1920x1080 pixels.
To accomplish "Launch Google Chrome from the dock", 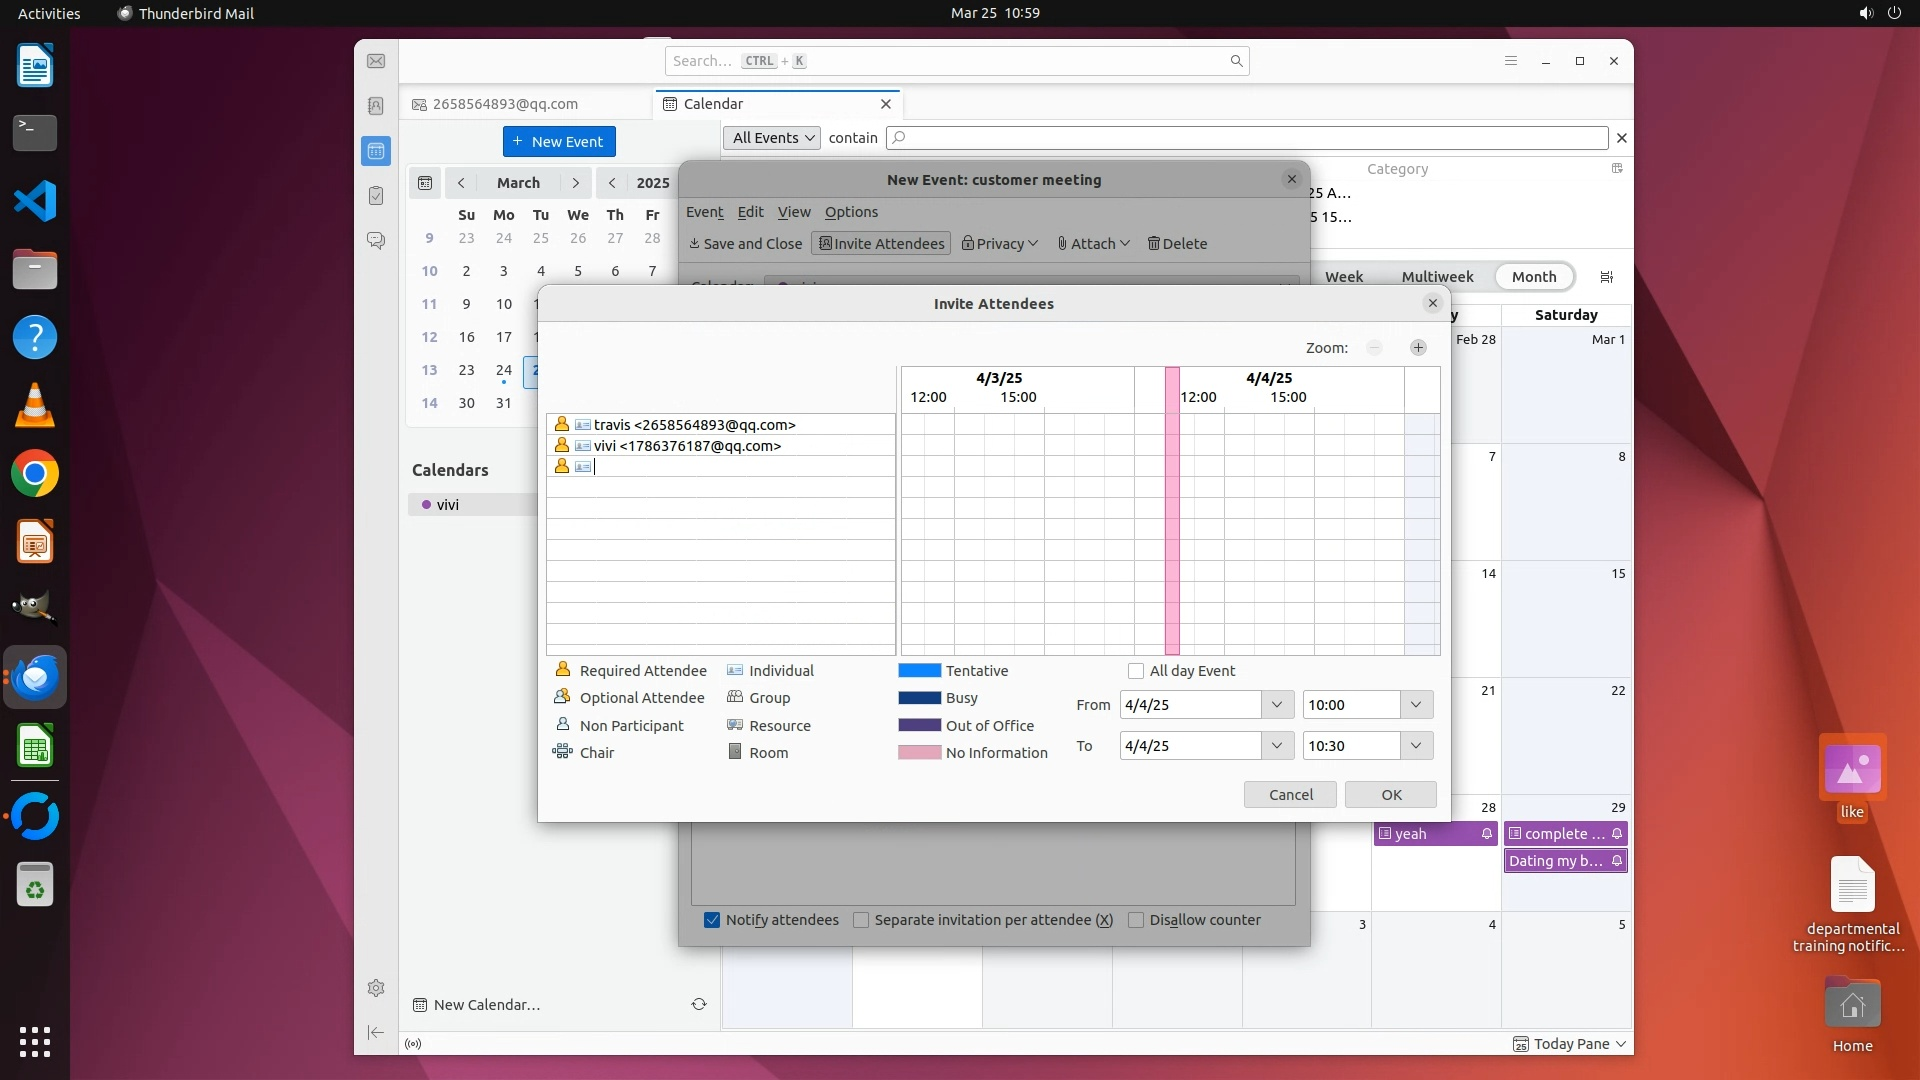I will click(35, 474).
